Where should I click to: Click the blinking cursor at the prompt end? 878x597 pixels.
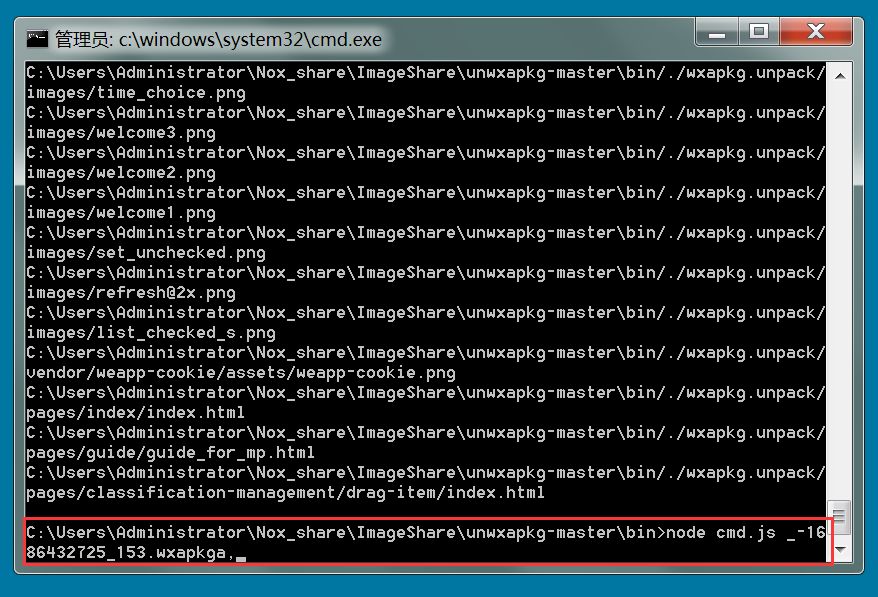pyautogui.click(x=241, y=558)
